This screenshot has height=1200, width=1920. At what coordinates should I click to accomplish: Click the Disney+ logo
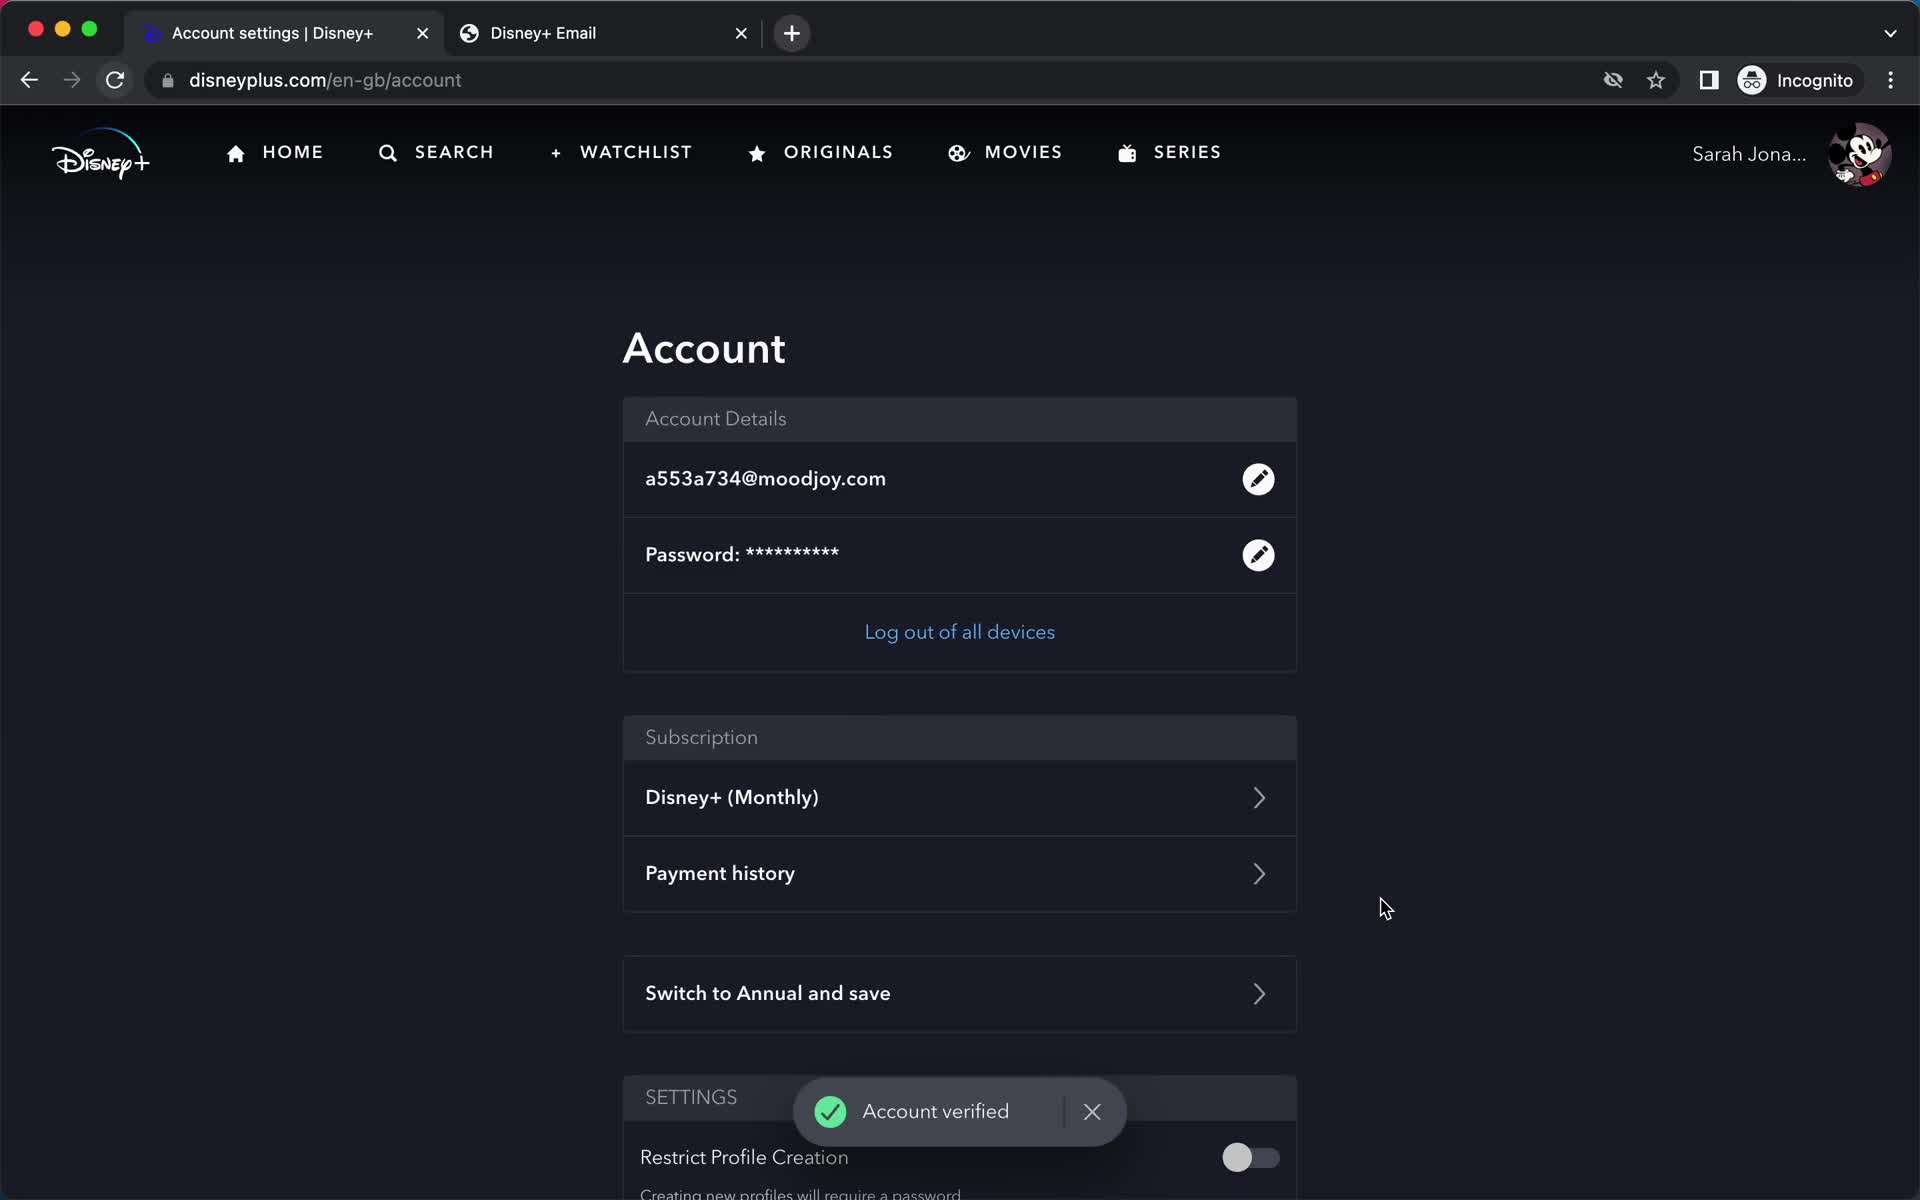[100, 154]
